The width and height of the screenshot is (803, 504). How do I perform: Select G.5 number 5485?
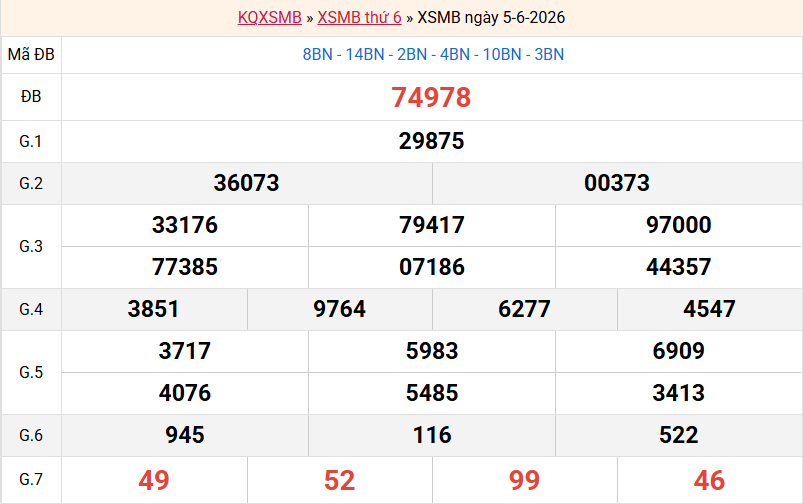tap(432, 393)
